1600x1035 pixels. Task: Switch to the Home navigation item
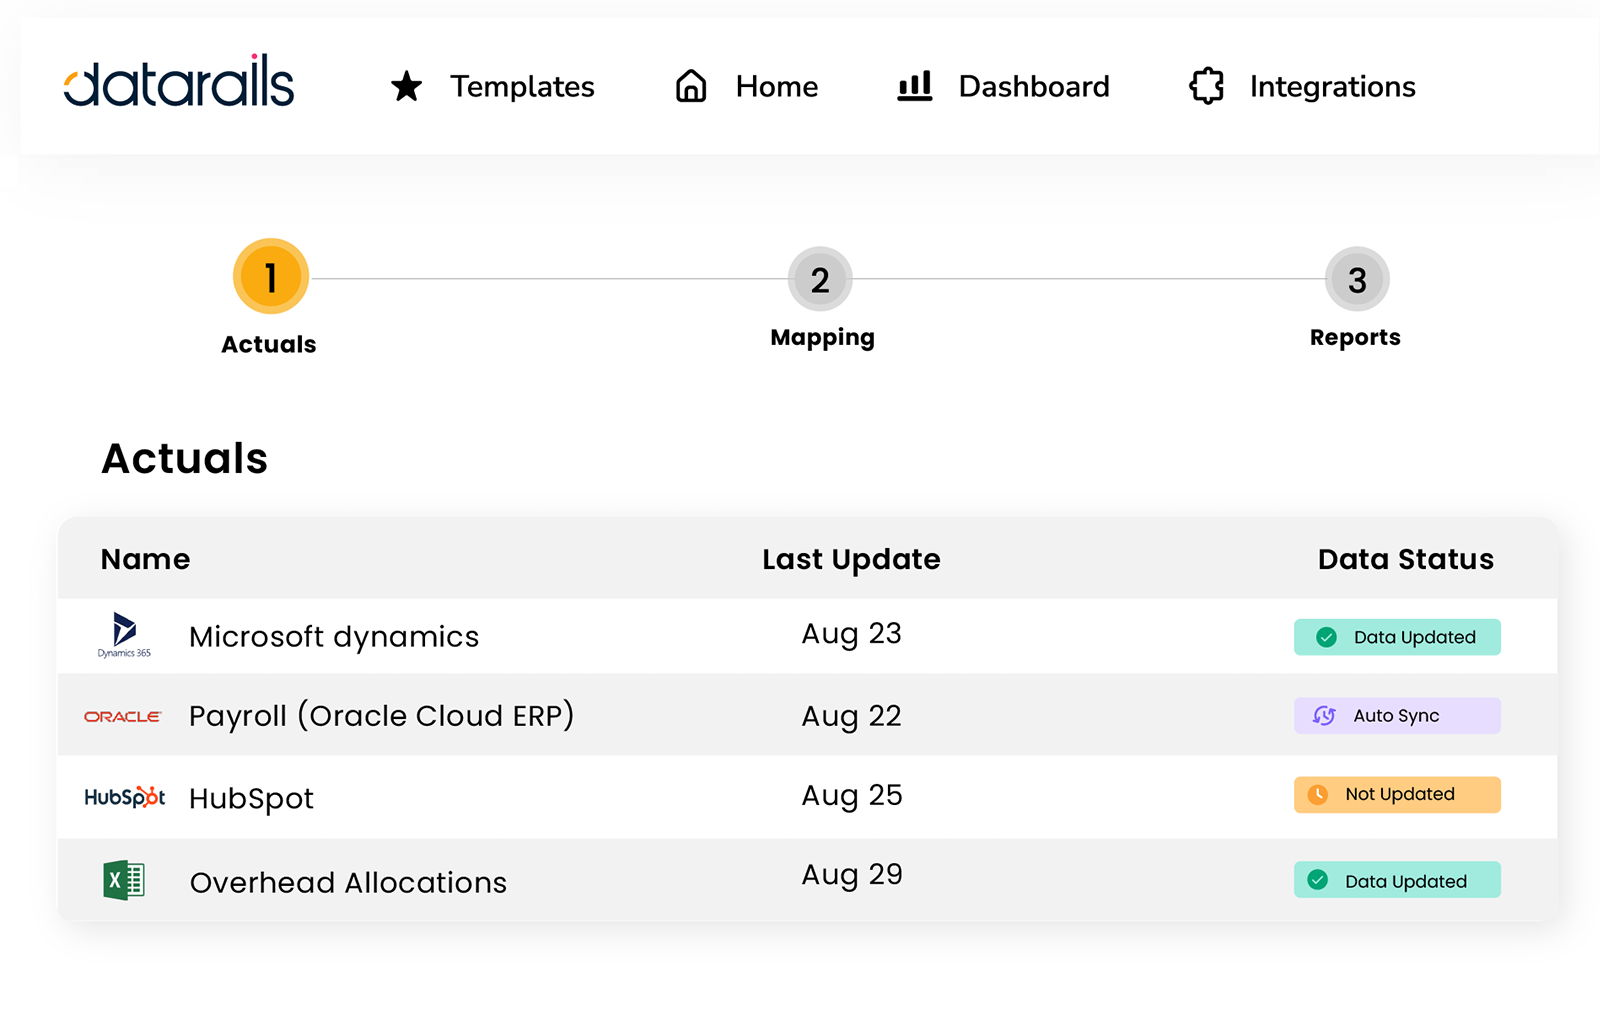tap(777, 86)
